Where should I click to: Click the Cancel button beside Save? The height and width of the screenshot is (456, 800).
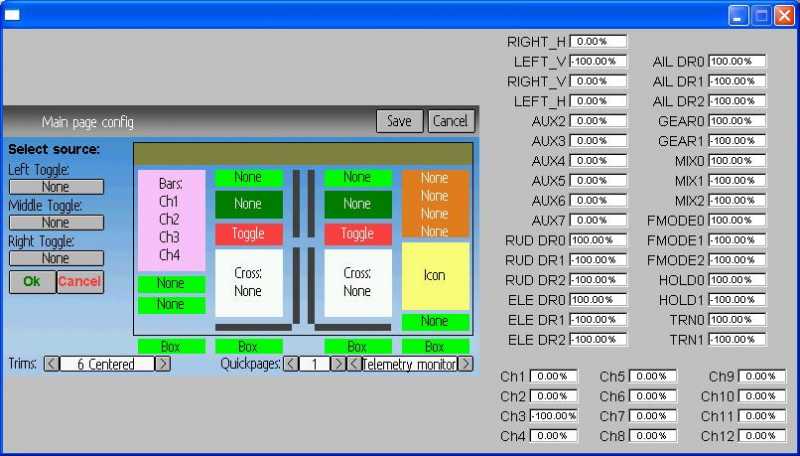(x=451, y=121)
